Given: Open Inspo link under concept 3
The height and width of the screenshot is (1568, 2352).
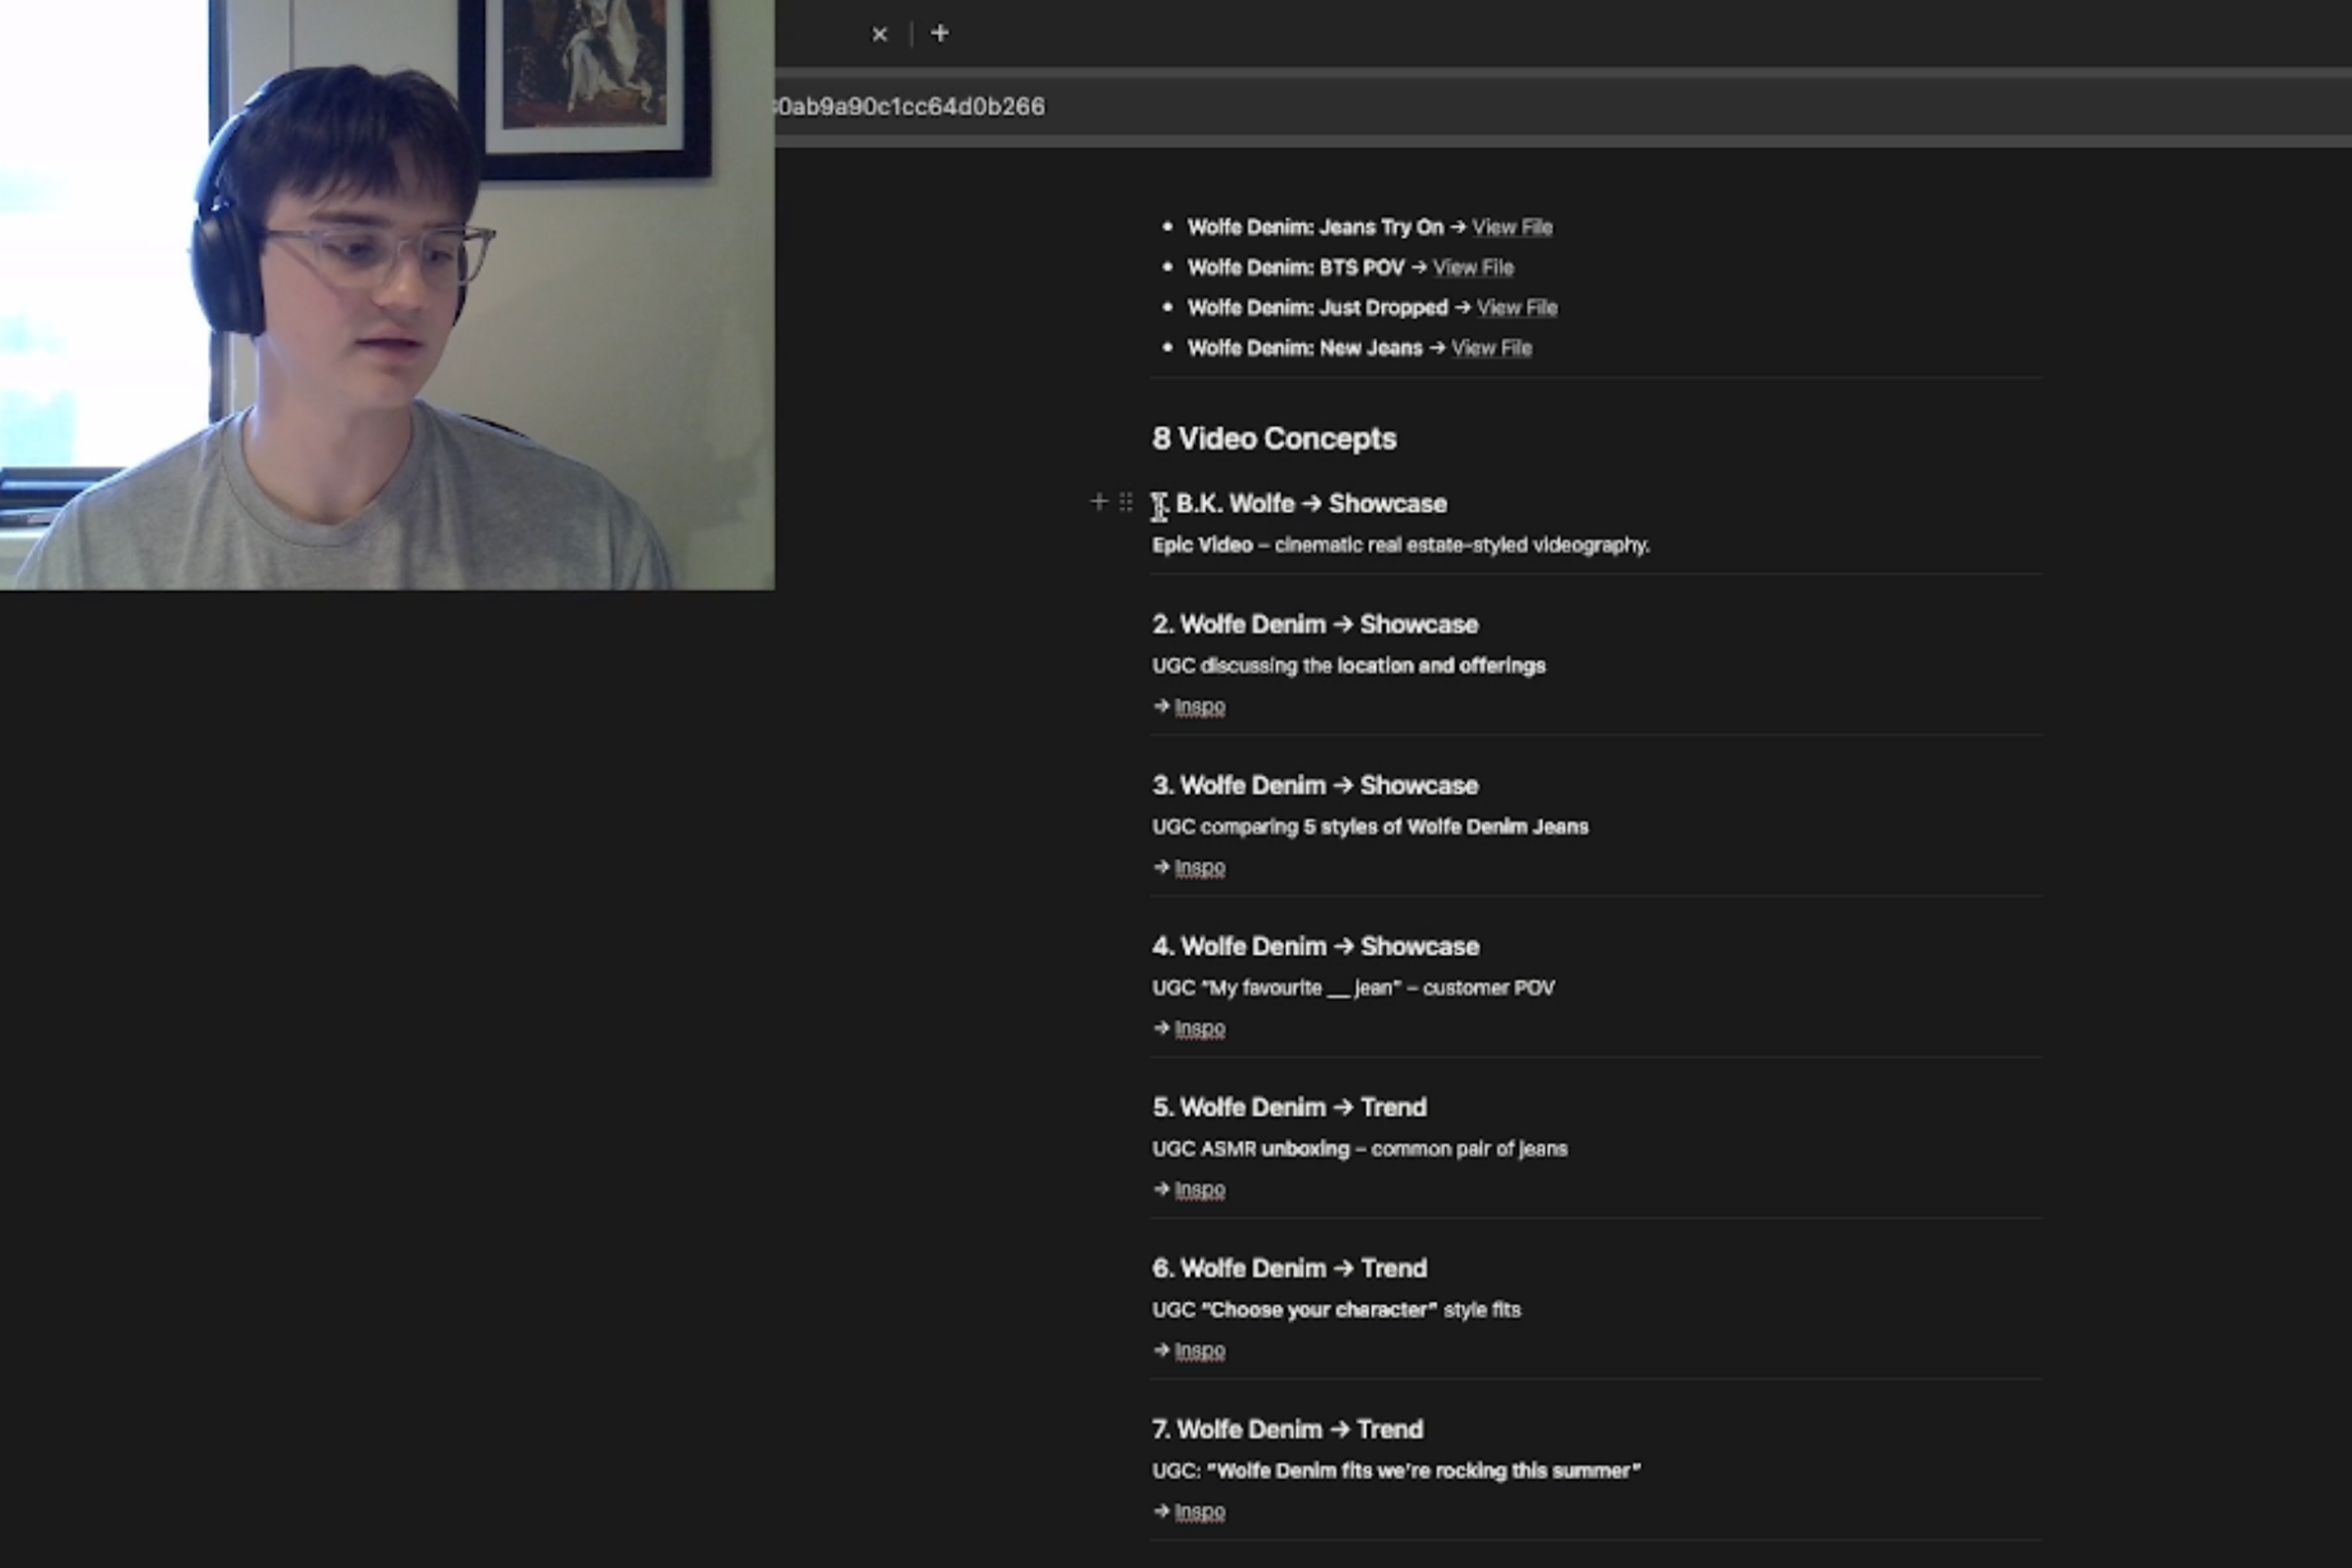Looking at the screenshot, I should pos(1199,868).
